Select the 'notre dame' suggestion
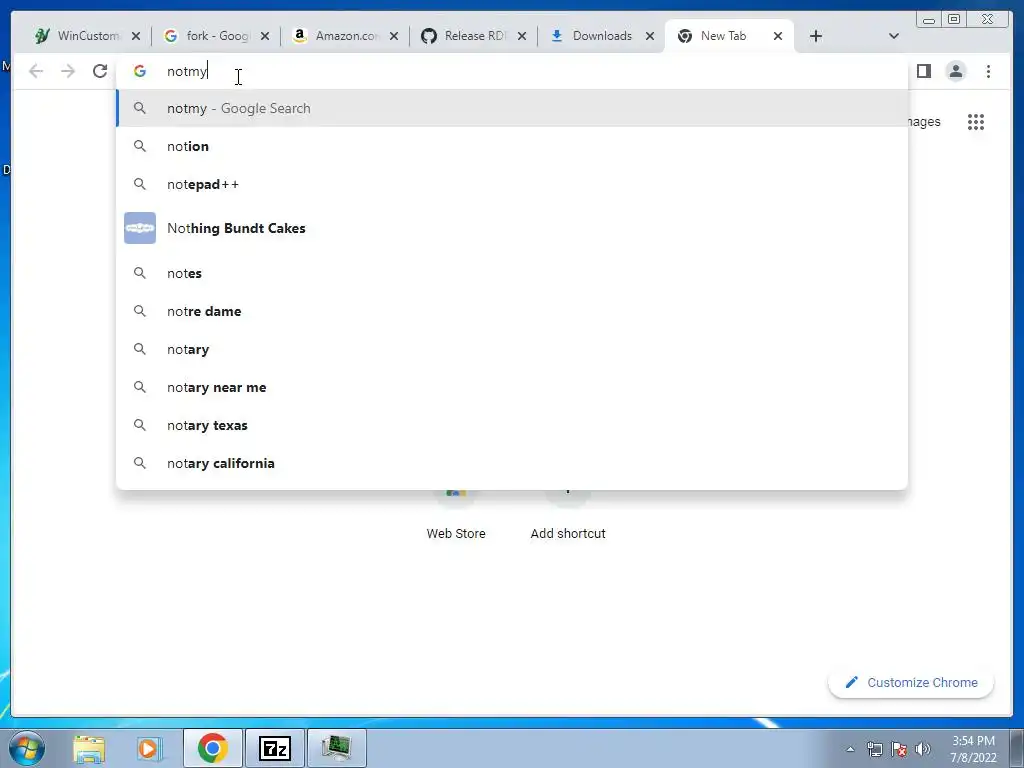This screenshot has width=1024, height=768. click(513, 311)
